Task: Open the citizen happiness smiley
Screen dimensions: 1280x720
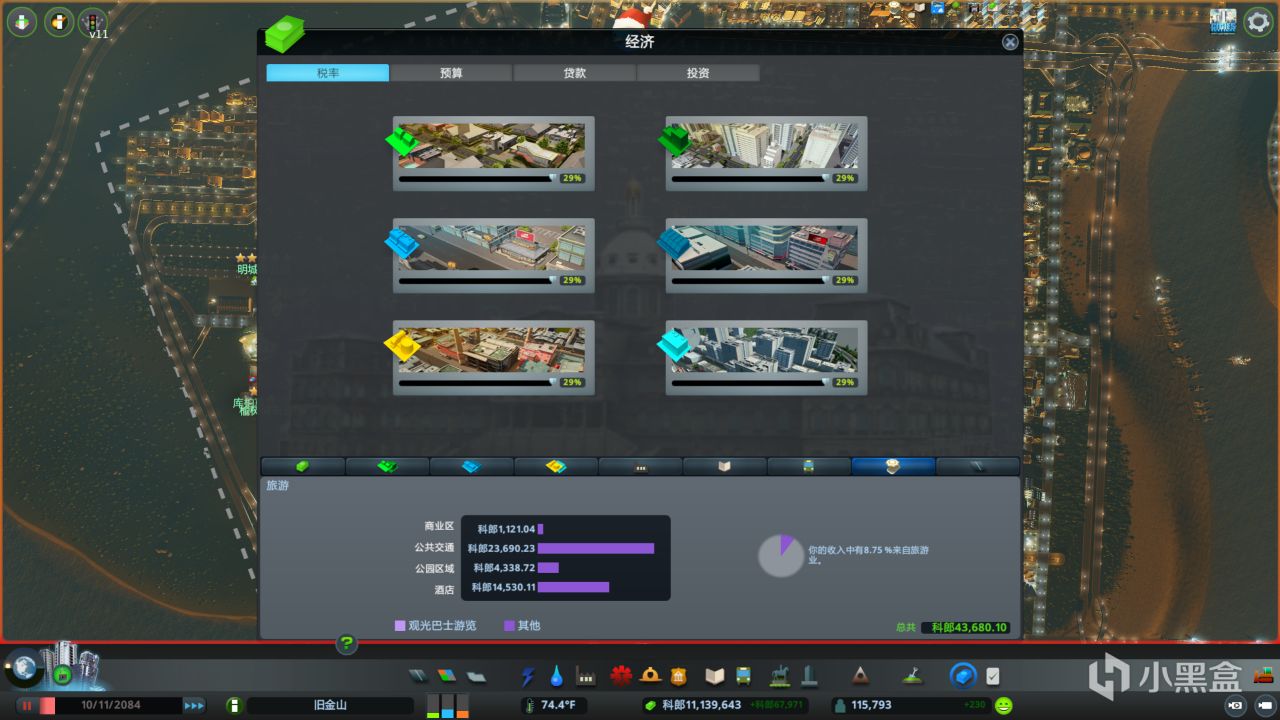Action: (x=1003, y=705)
